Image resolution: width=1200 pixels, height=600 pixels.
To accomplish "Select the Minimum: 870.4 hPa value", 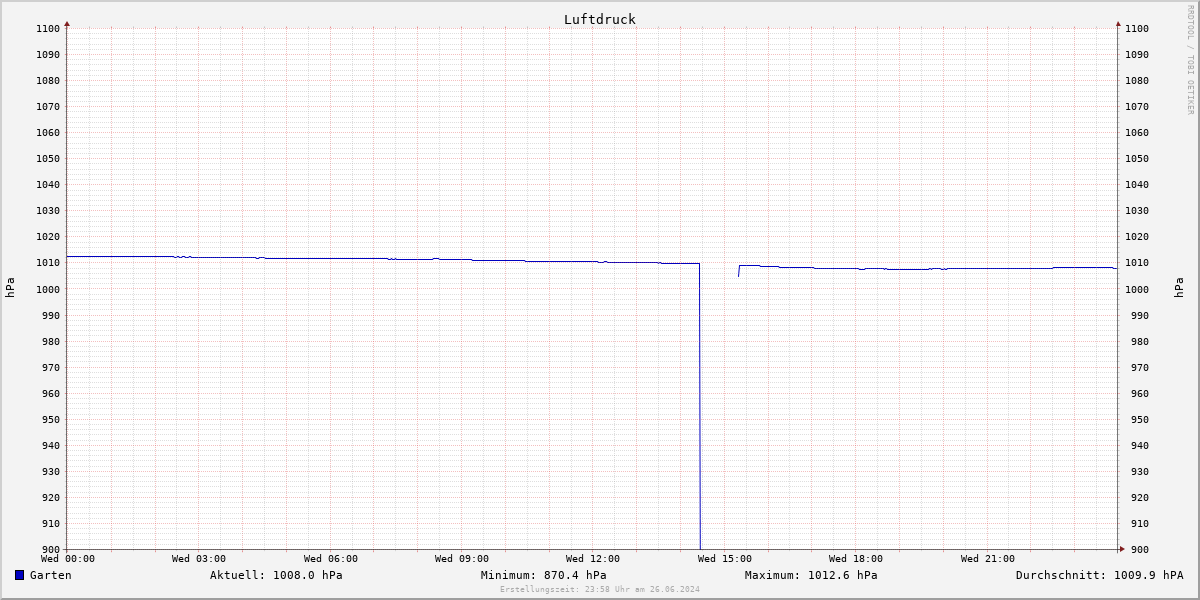I will pyautogui.click(x=543, y=575).
